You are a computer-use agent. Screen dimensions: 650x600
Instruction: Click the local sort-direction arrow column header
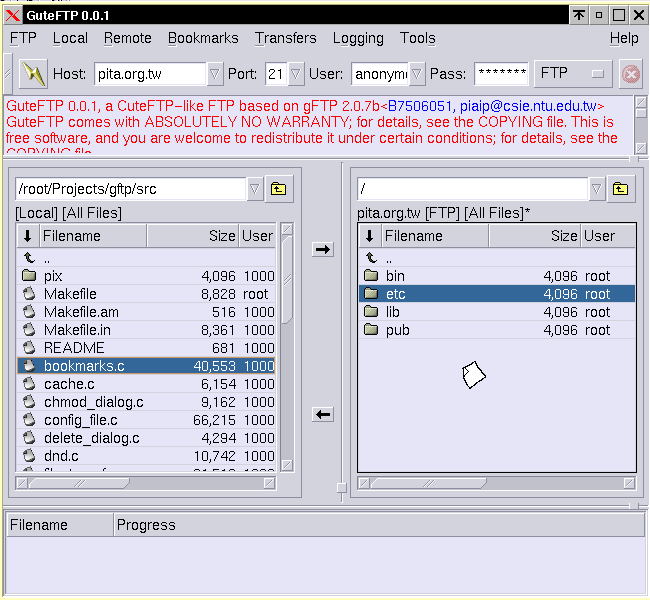[28, 236]
